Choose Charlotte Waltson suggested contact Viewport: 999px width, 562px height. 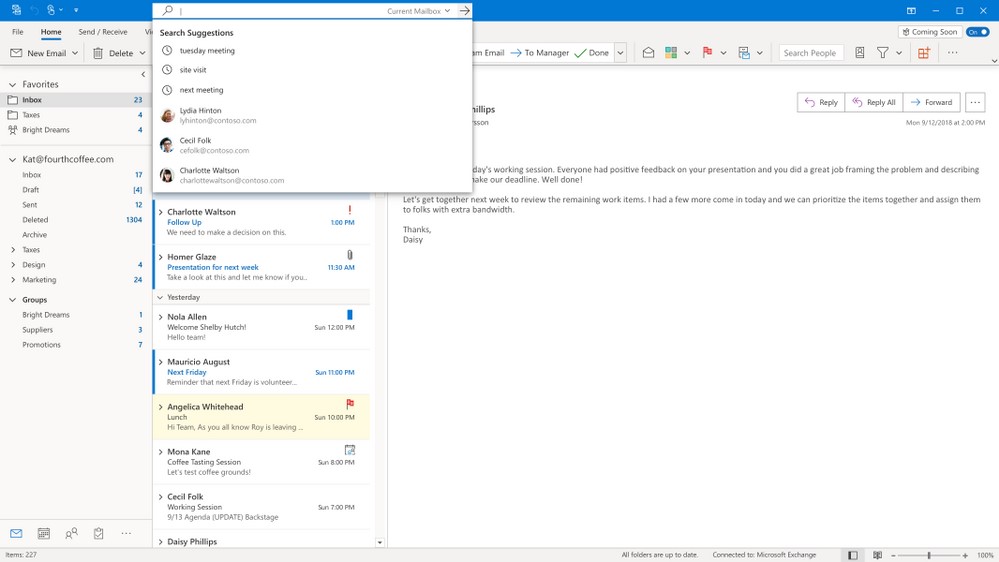(x=312, y=175)
